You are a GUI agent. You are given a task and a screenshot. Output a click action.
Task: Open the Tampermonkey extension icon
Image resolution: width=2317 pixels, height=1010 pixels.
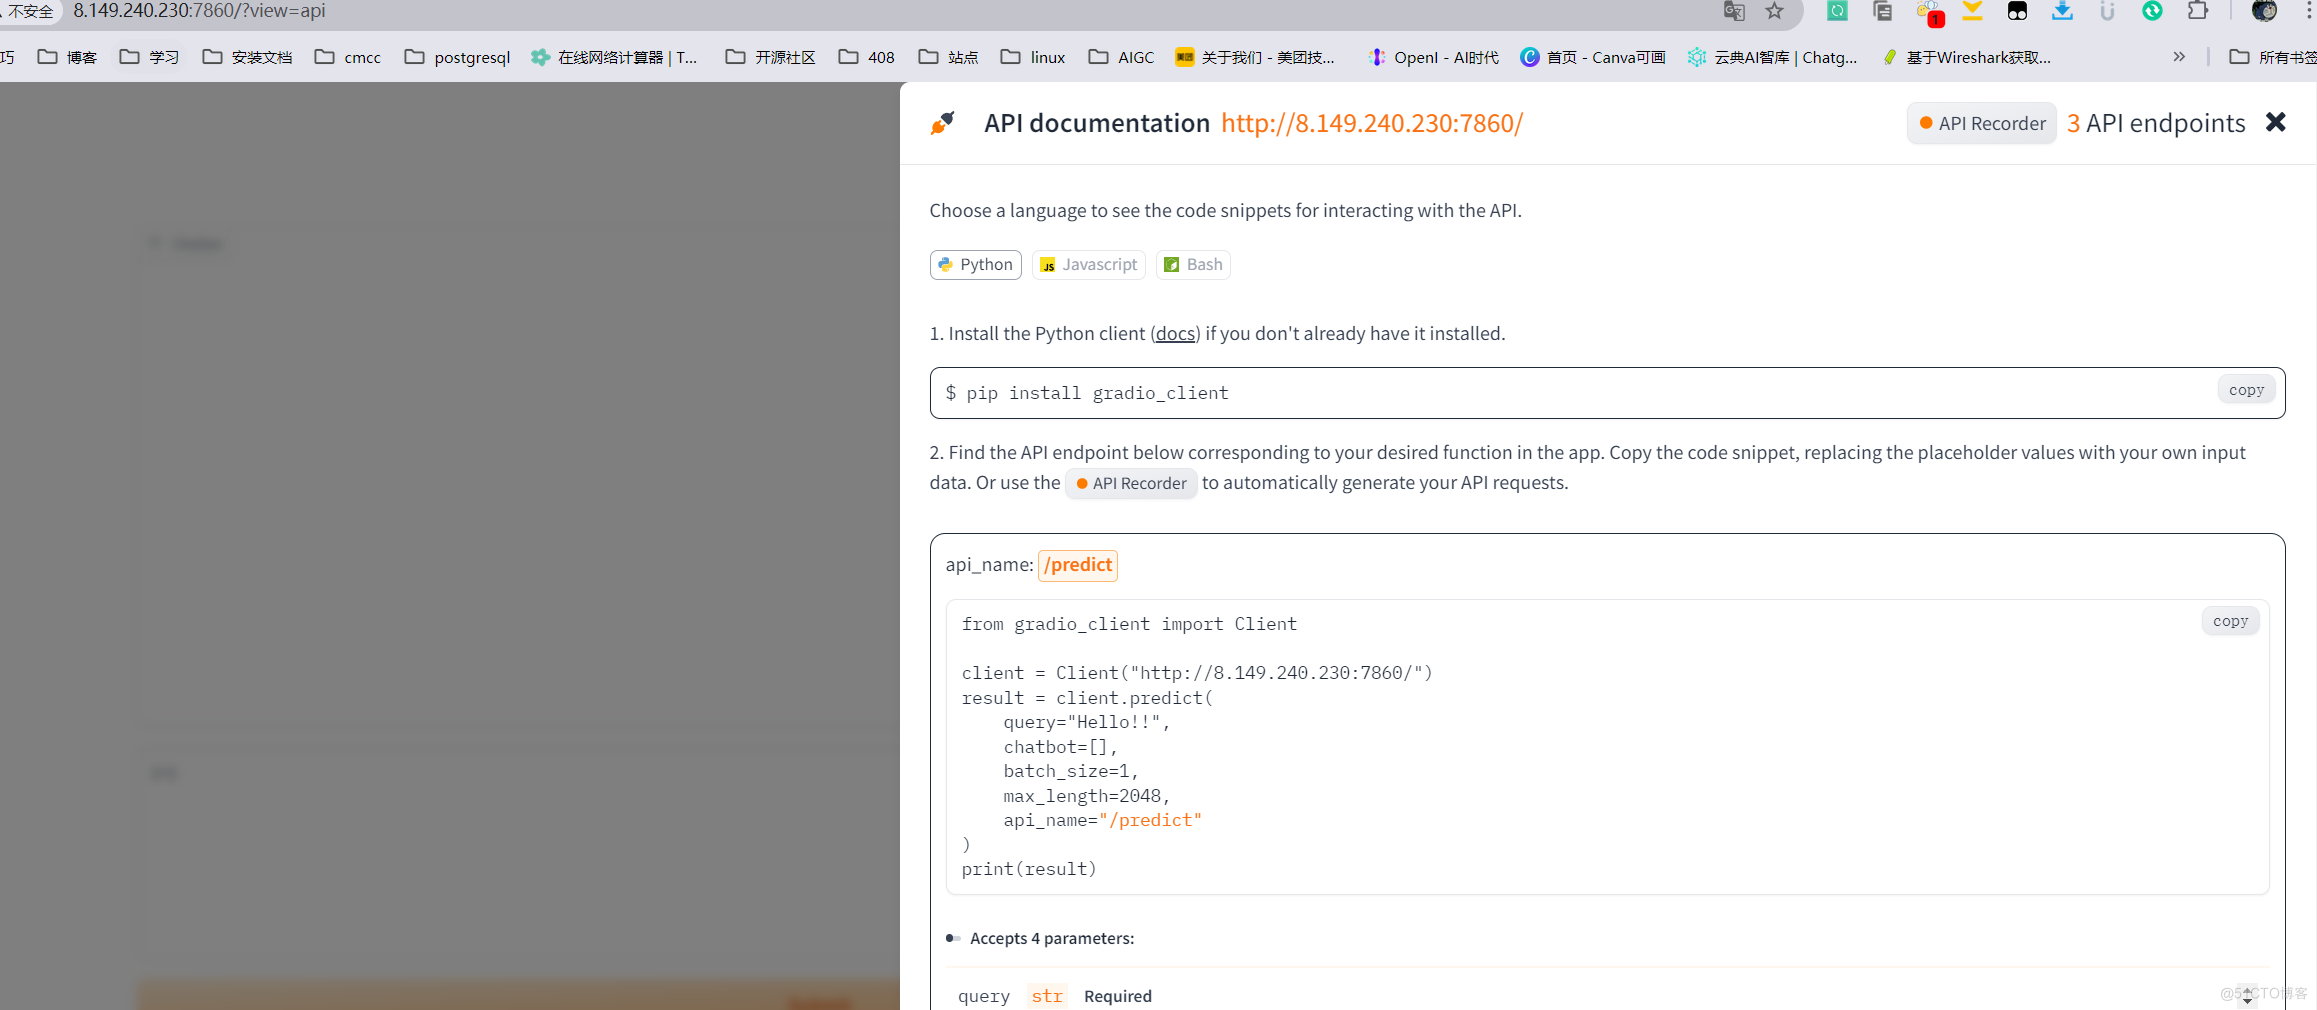2017,11
